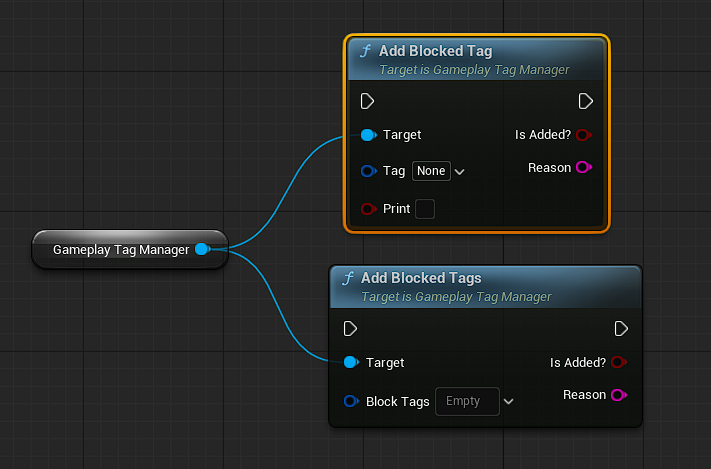Click Gameplay Tag Manager output pin
Viewport: 711px width, 469px height.
coord(202,249)
